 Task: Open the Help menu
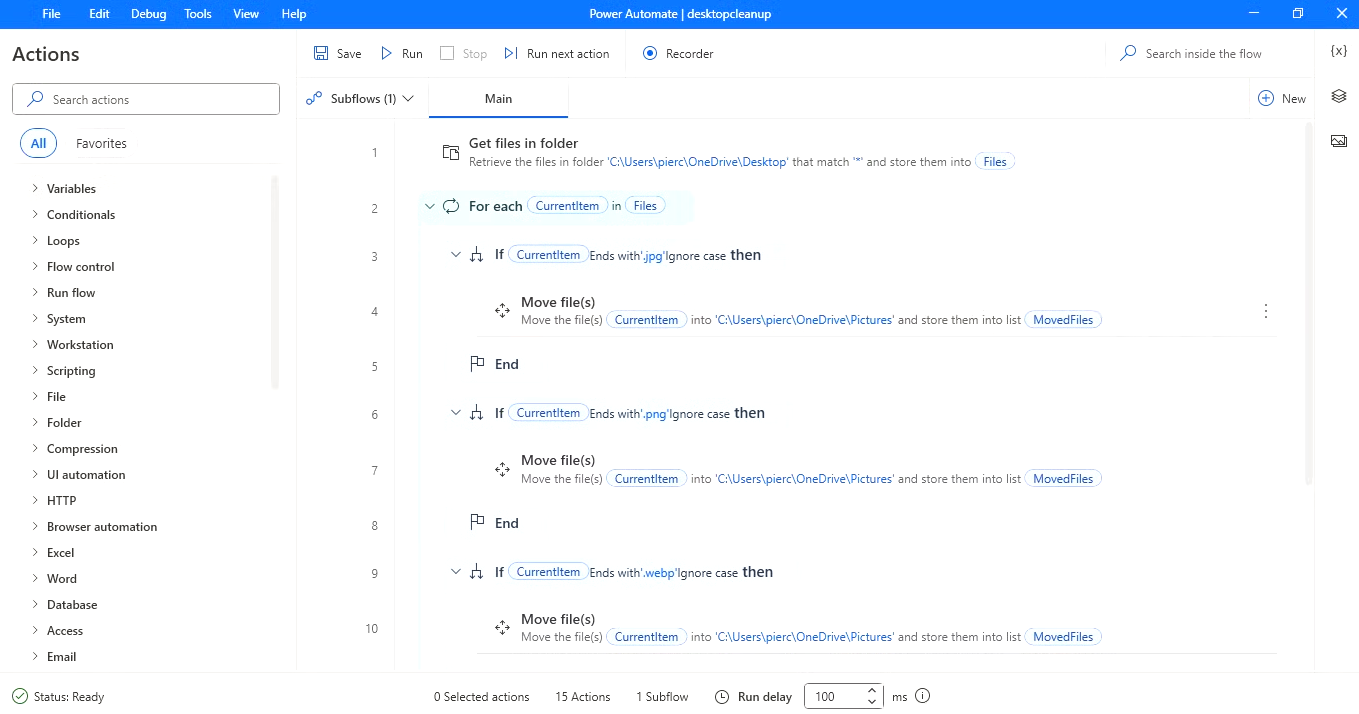pyautogui.click(x=294, y=14)
